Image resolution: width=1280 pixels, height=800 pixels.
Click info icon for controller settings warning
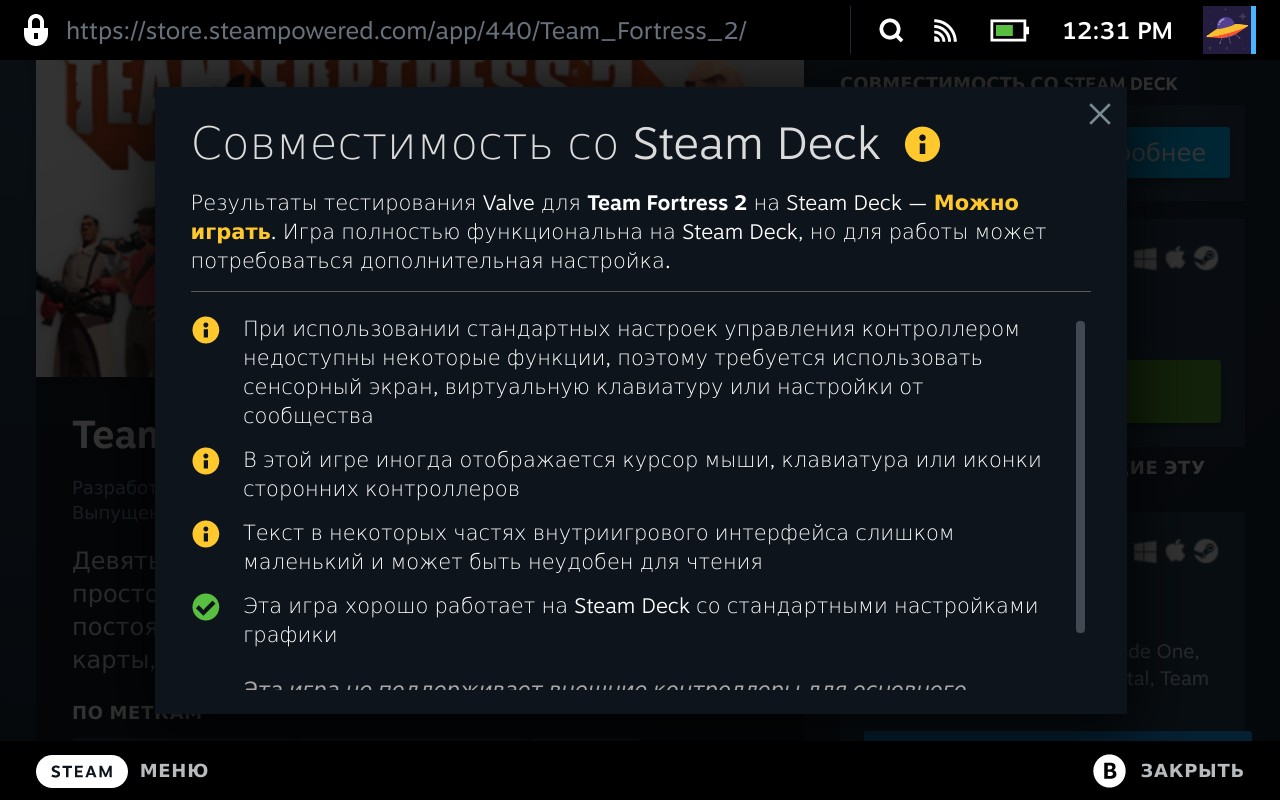tap(205, 330)
